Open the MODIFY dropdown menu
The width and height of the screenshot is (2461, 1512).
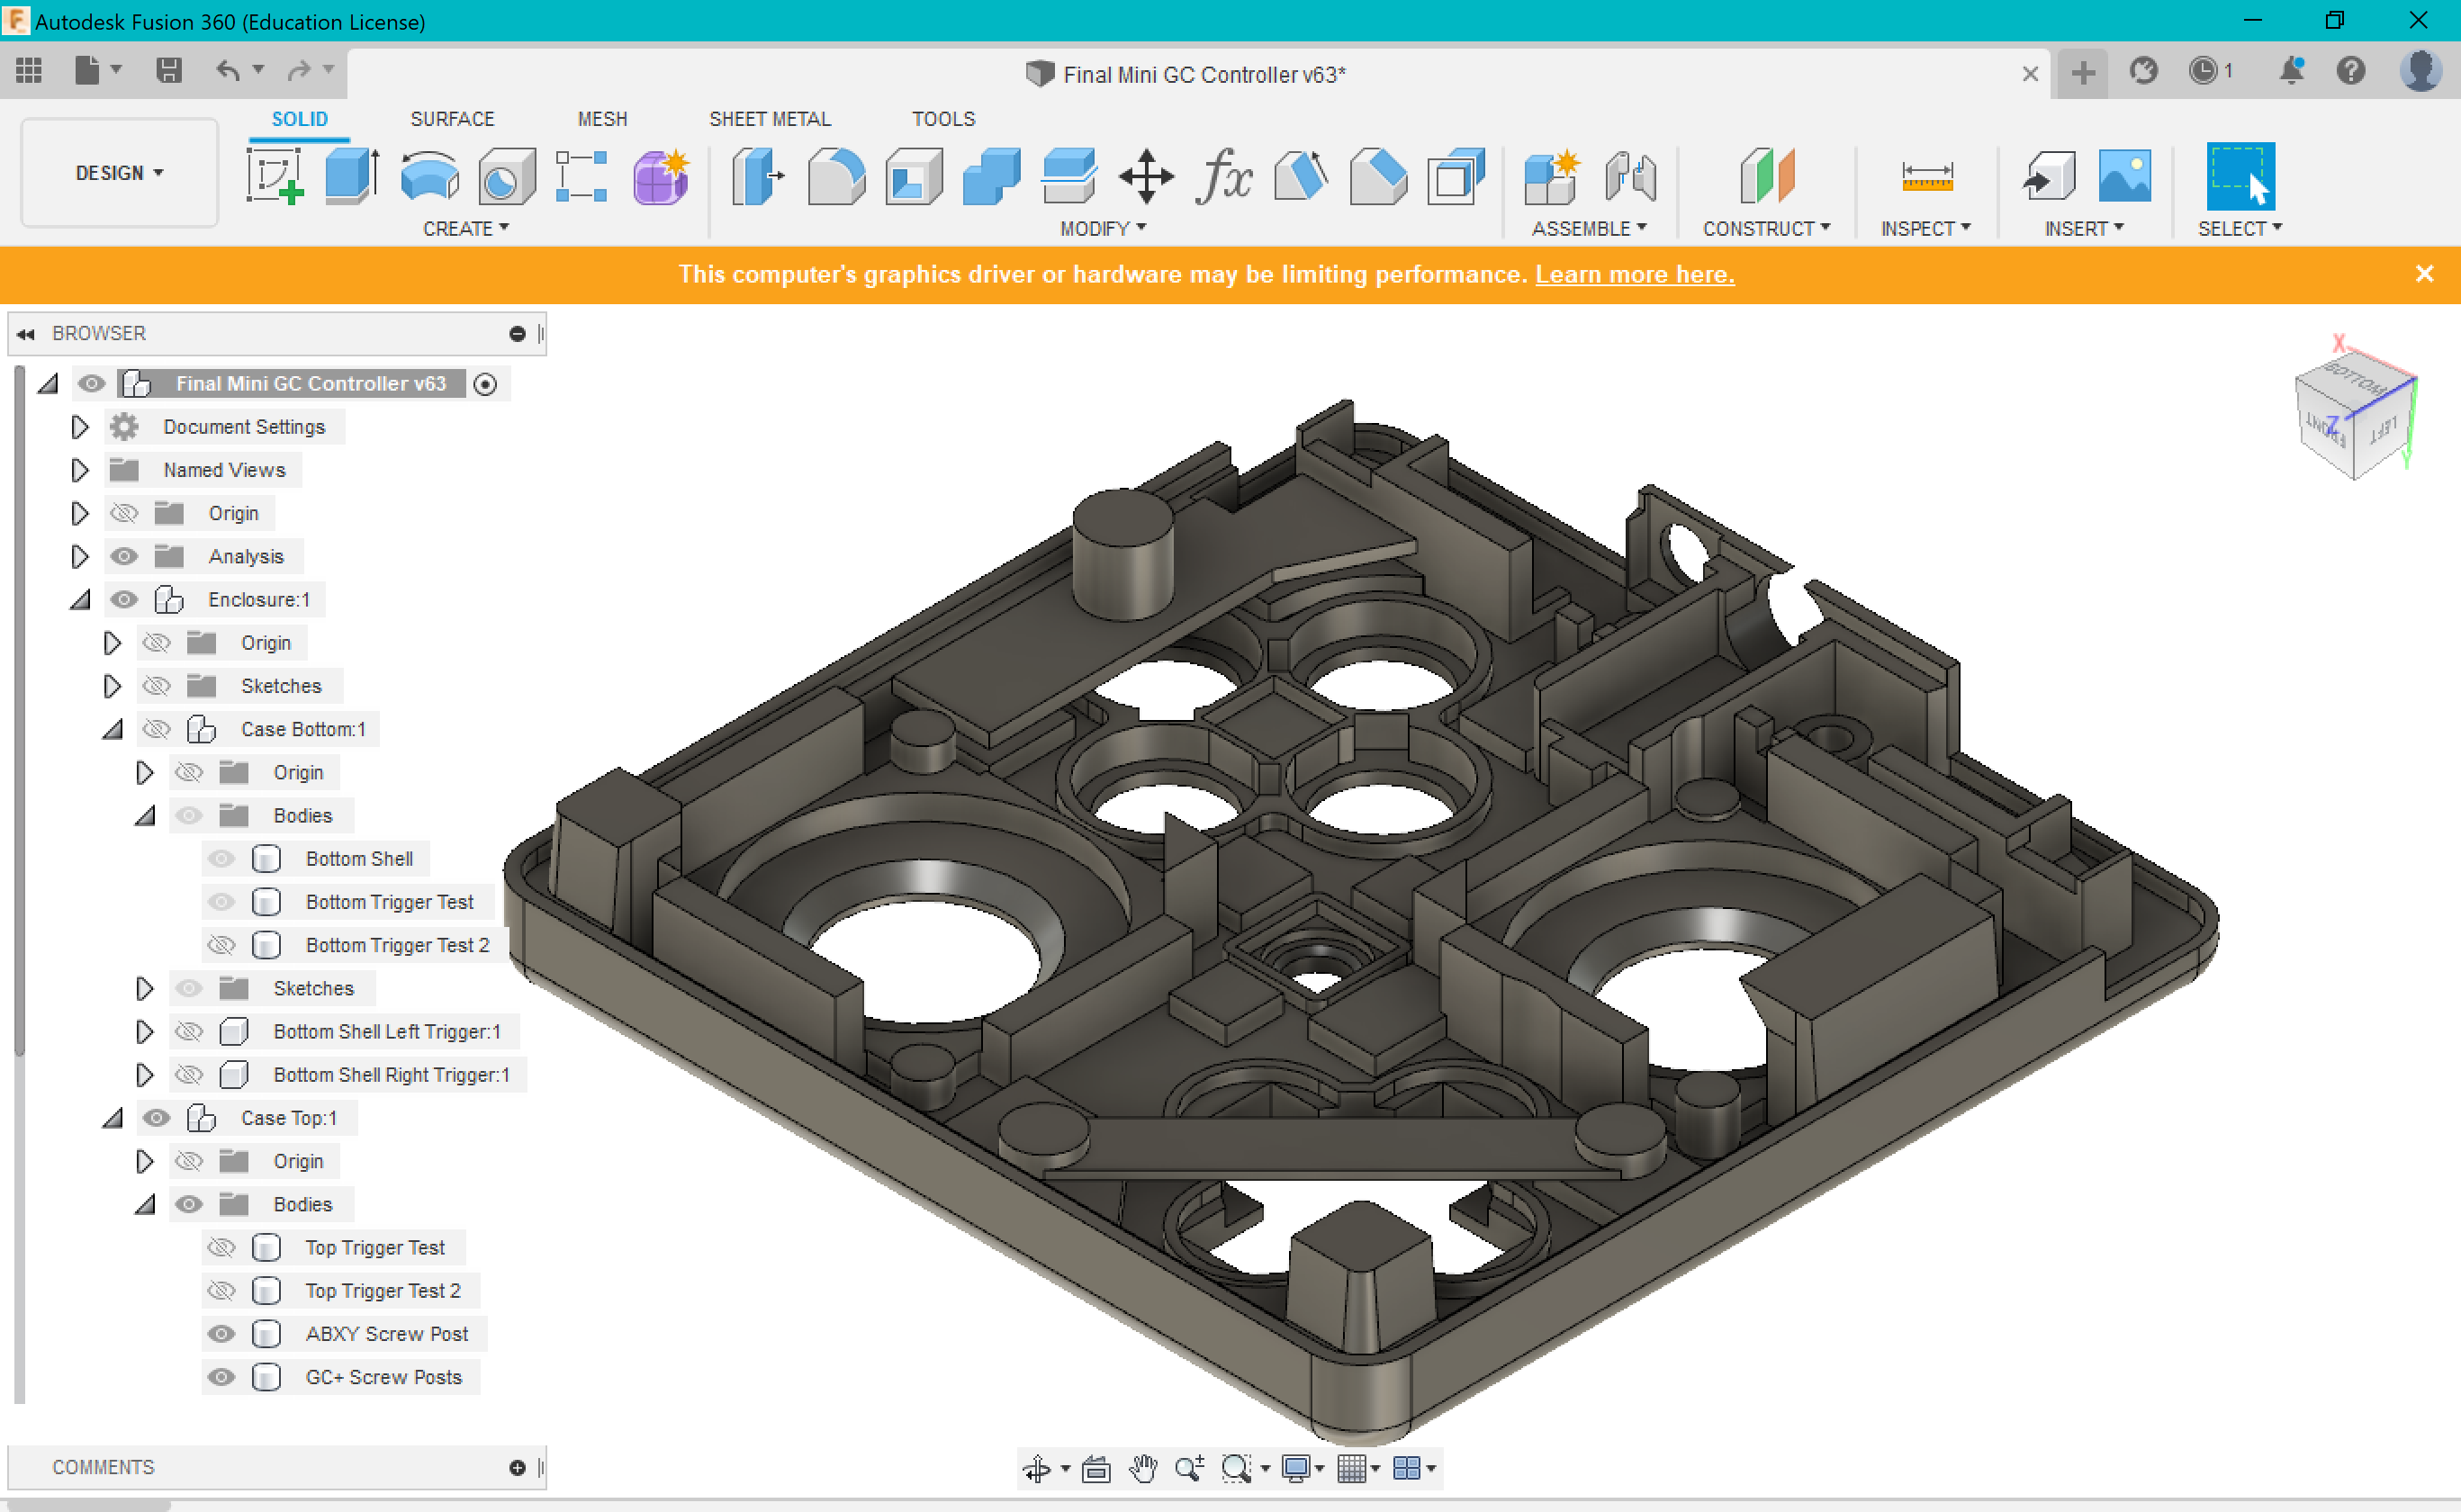1101,228
